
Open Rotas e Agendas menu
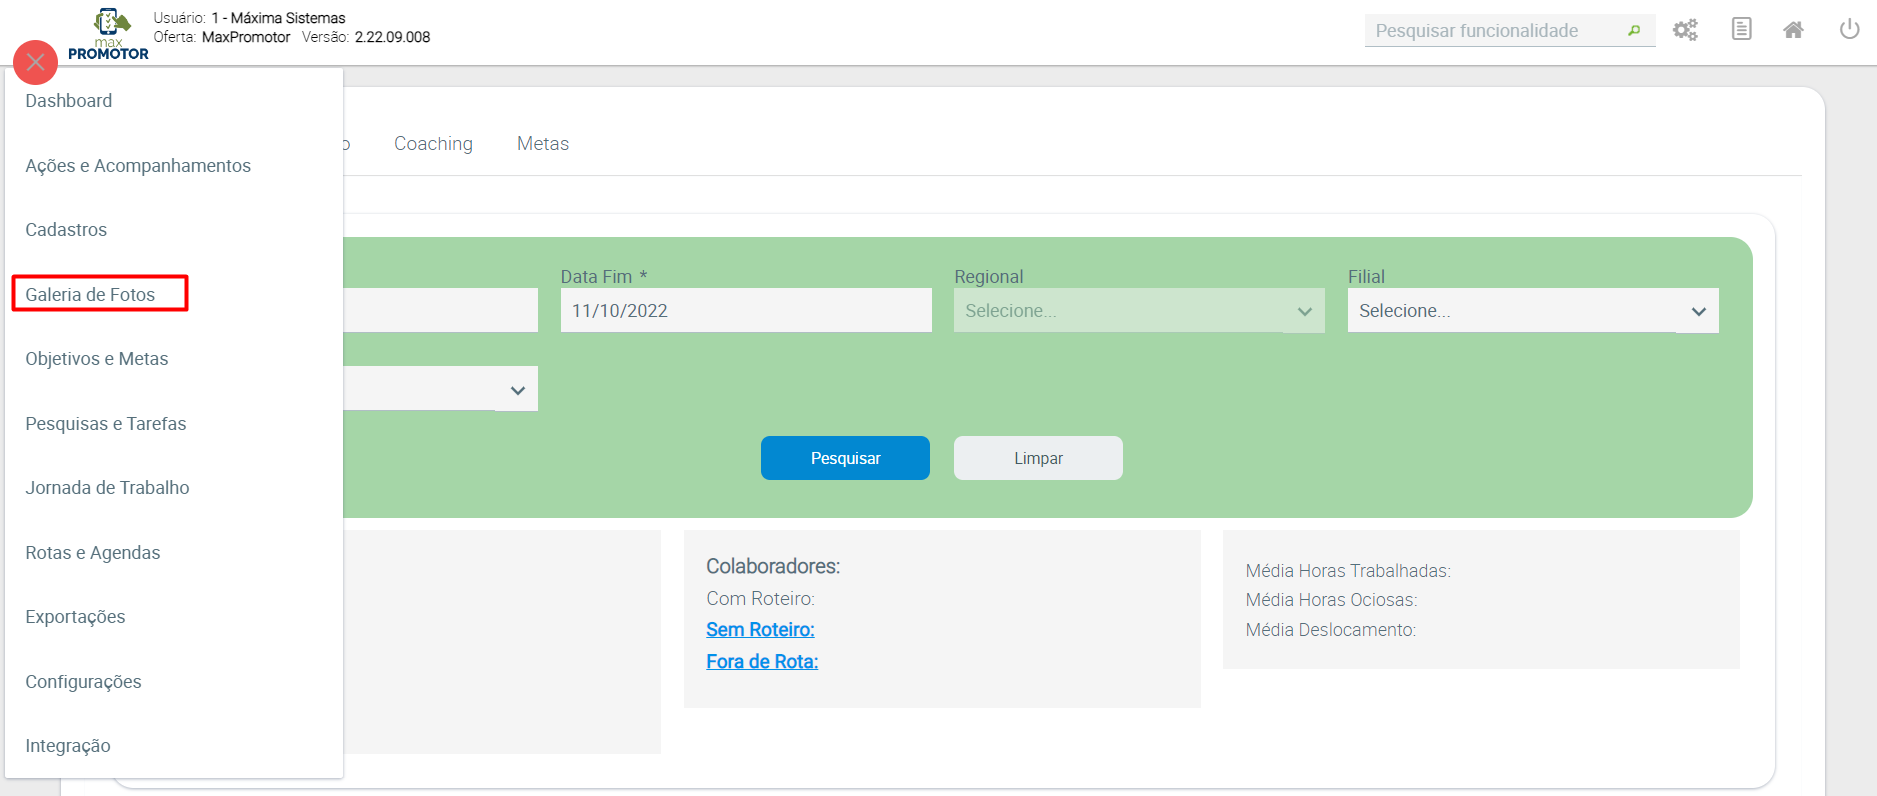tap(93, 553)
